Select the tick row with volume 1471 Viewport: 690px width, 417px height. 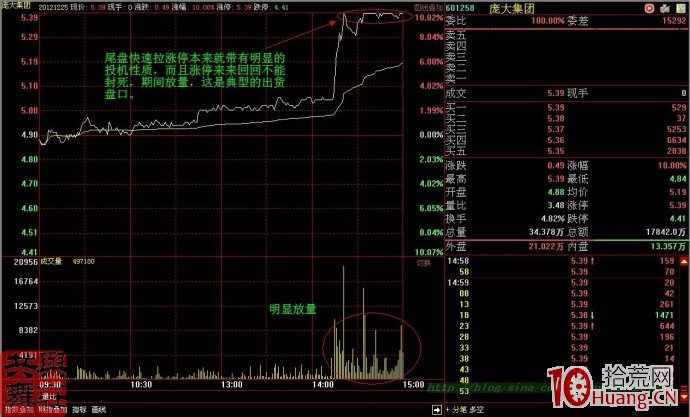(x=561, y=315)
